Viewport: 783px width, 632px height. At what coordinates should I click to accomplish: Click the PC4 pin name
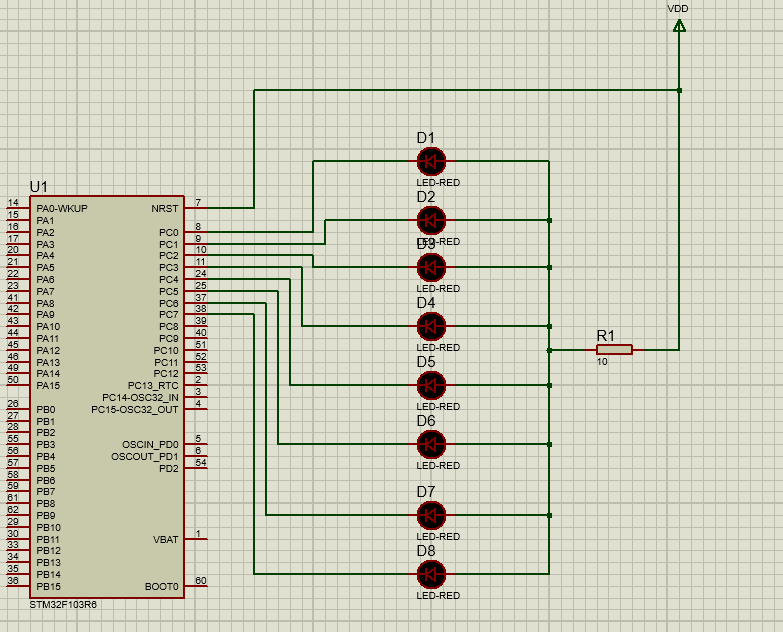169,280
